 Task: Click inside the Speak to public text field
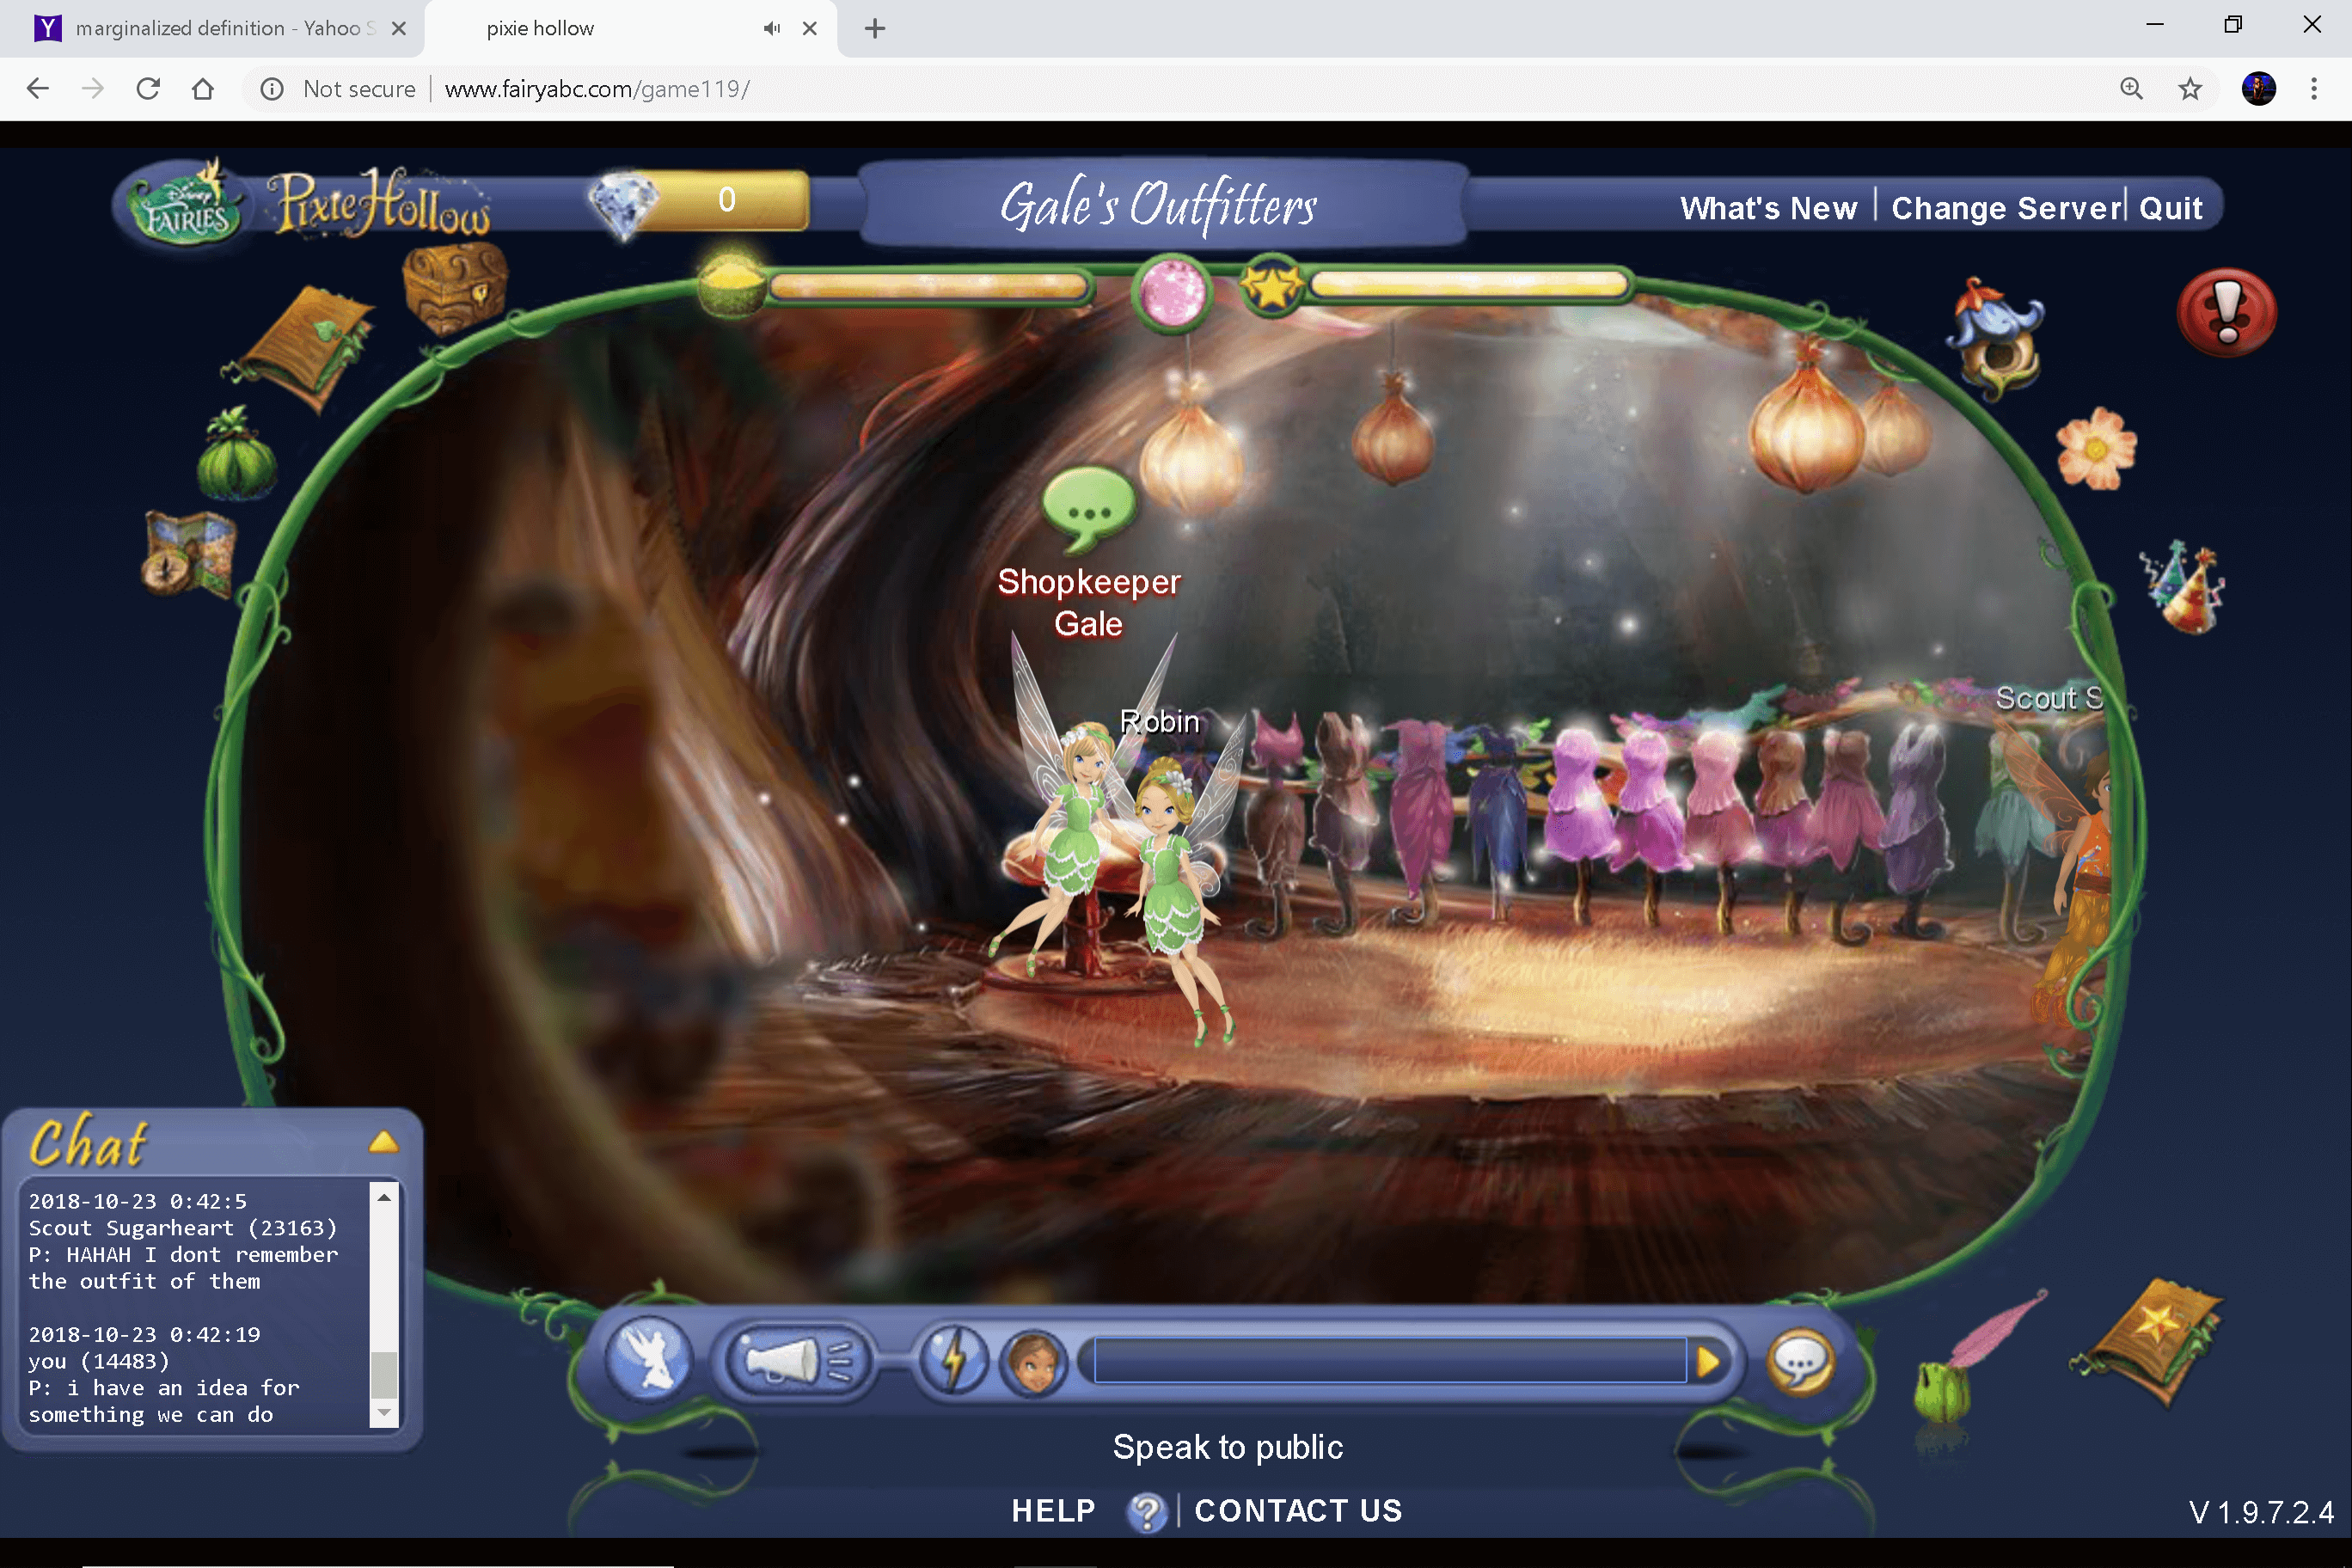click(x=1390, y=1361)
